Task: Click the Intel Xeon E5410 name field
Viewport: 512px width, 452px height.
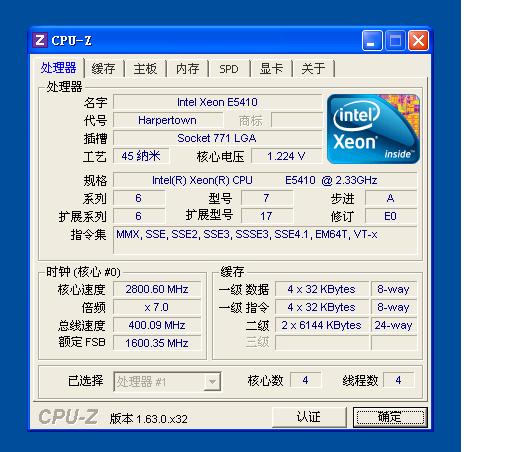Action: pos(217,102)
